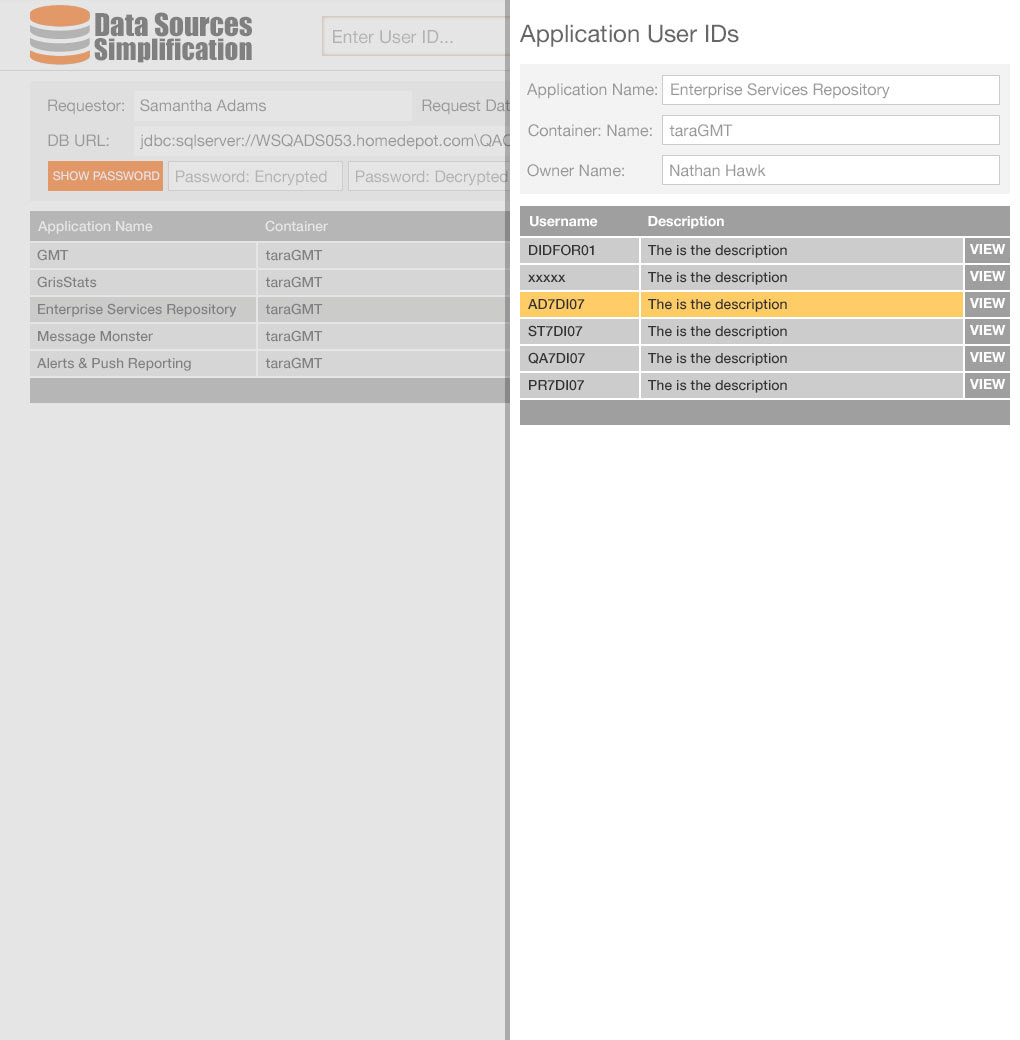Click the Enter User ID search field
Viewport: 1020px width, 1040px height.
(x=415, y=36)
